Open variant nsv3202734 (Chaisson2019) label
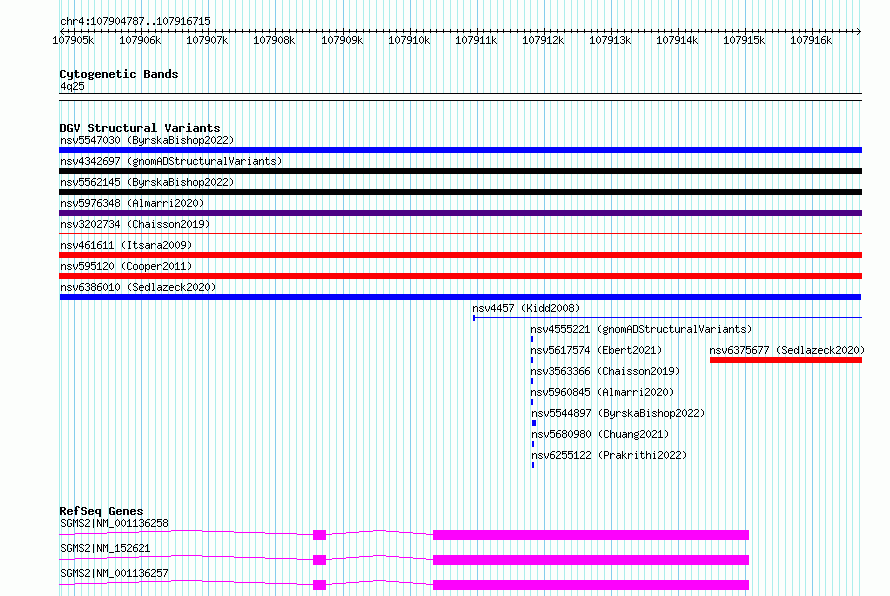 coord(135,224)
